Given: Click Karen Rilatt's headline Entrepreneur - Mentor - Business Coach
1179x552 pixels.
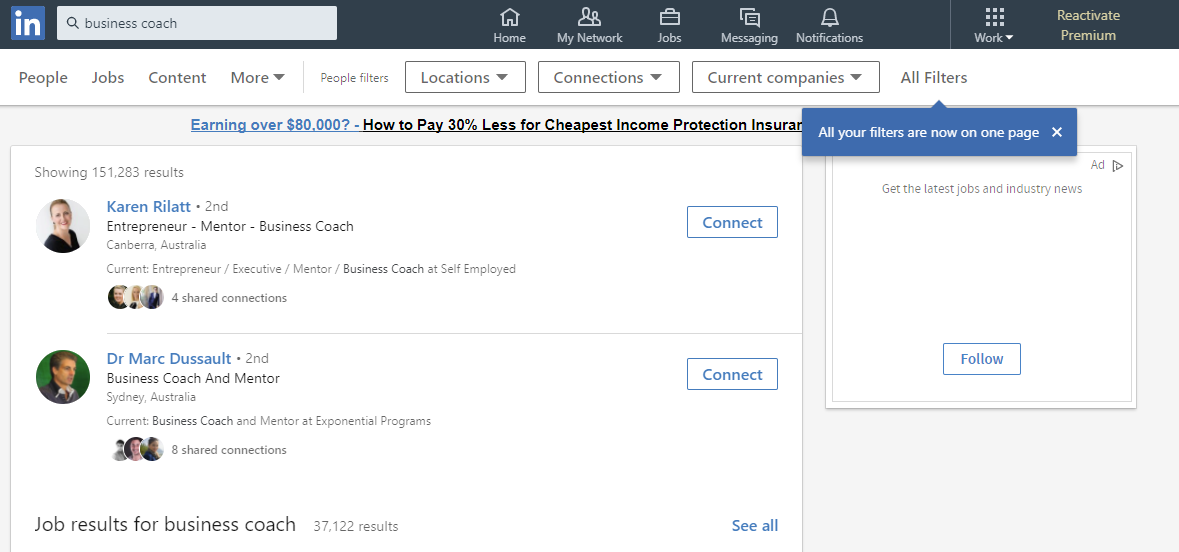Looking at the screenshot, I should click(230, 226).
